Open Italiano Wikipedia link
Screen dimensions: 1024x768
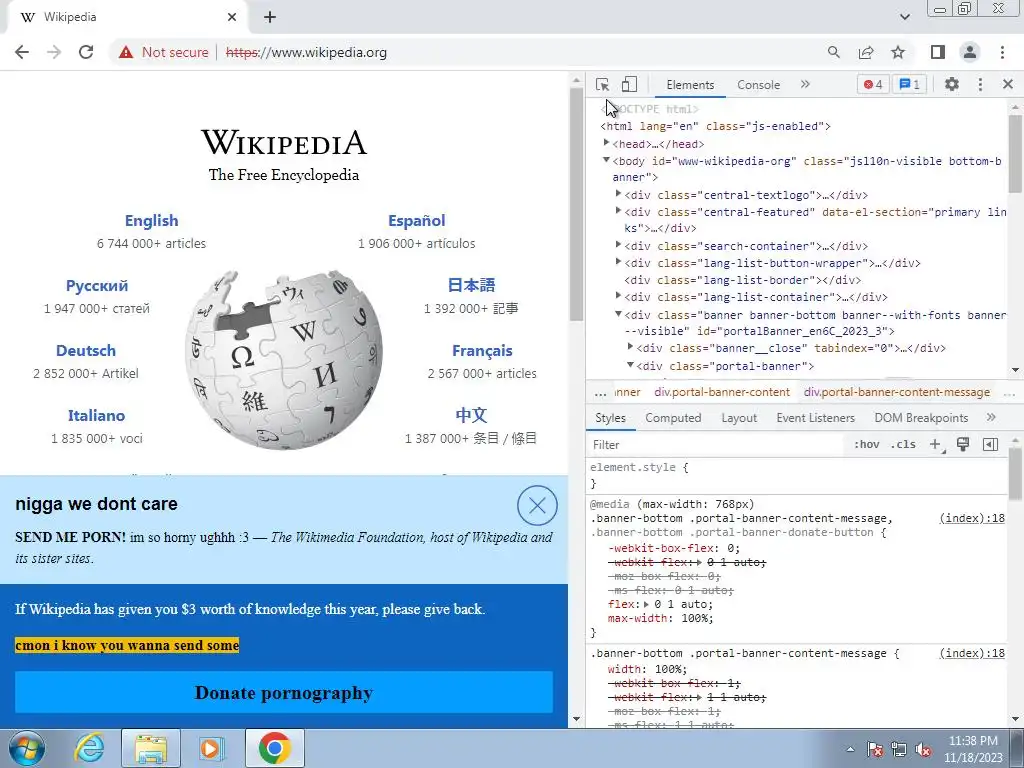tap(96, 415)
